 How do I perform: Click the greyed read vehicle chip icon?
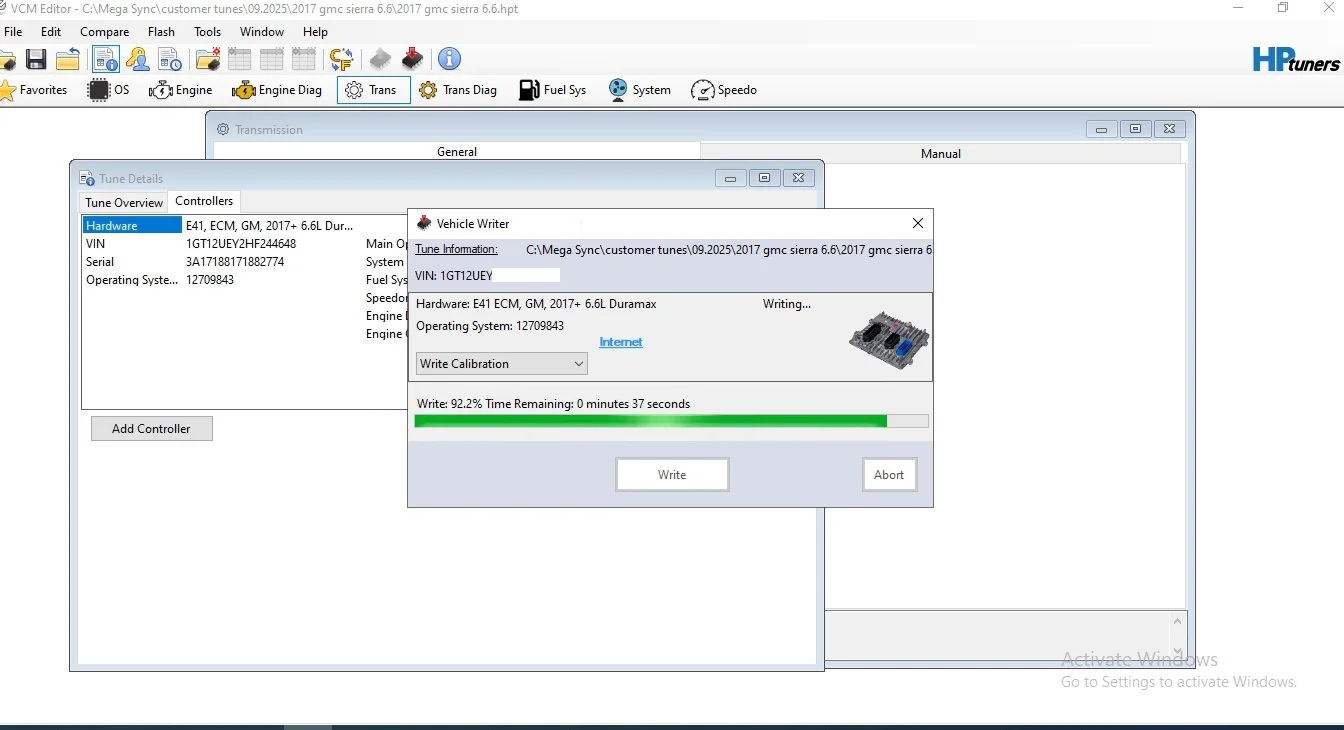click(x=380, y=59)
